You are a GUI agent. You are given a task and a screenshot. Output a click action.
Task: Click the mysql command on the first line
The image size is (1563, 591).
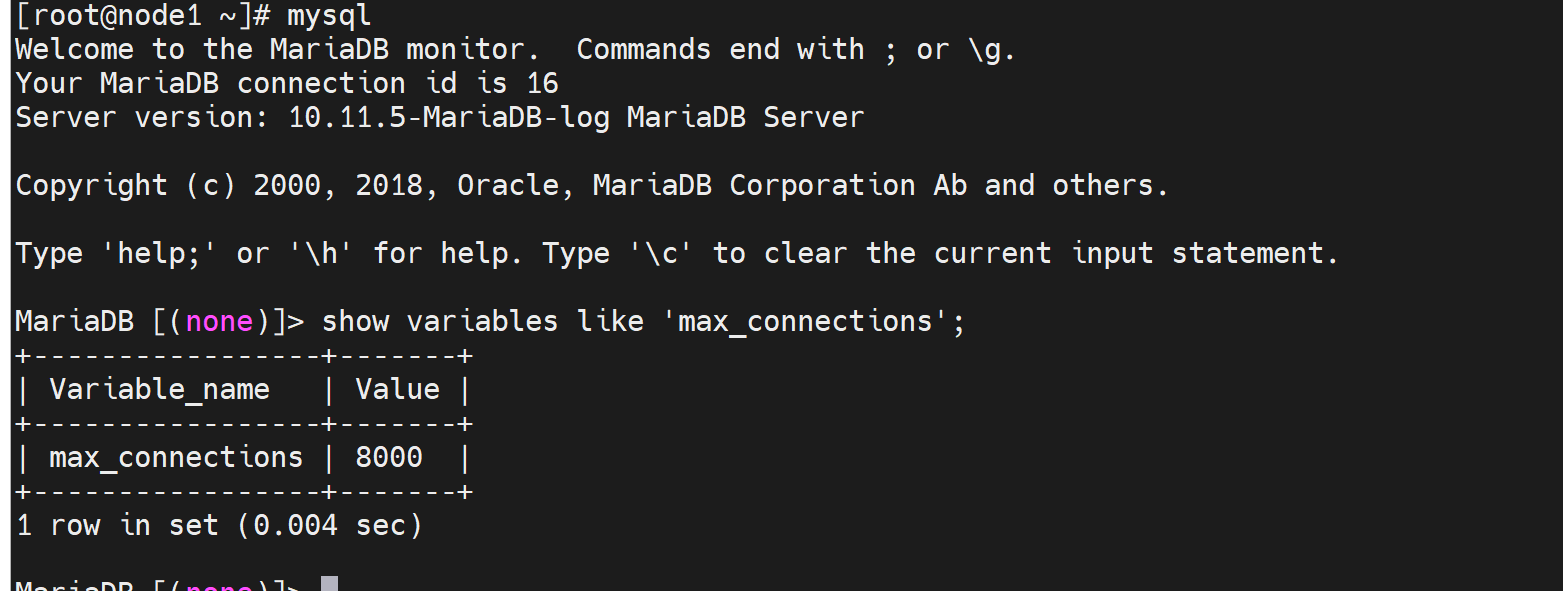point(329,16)
